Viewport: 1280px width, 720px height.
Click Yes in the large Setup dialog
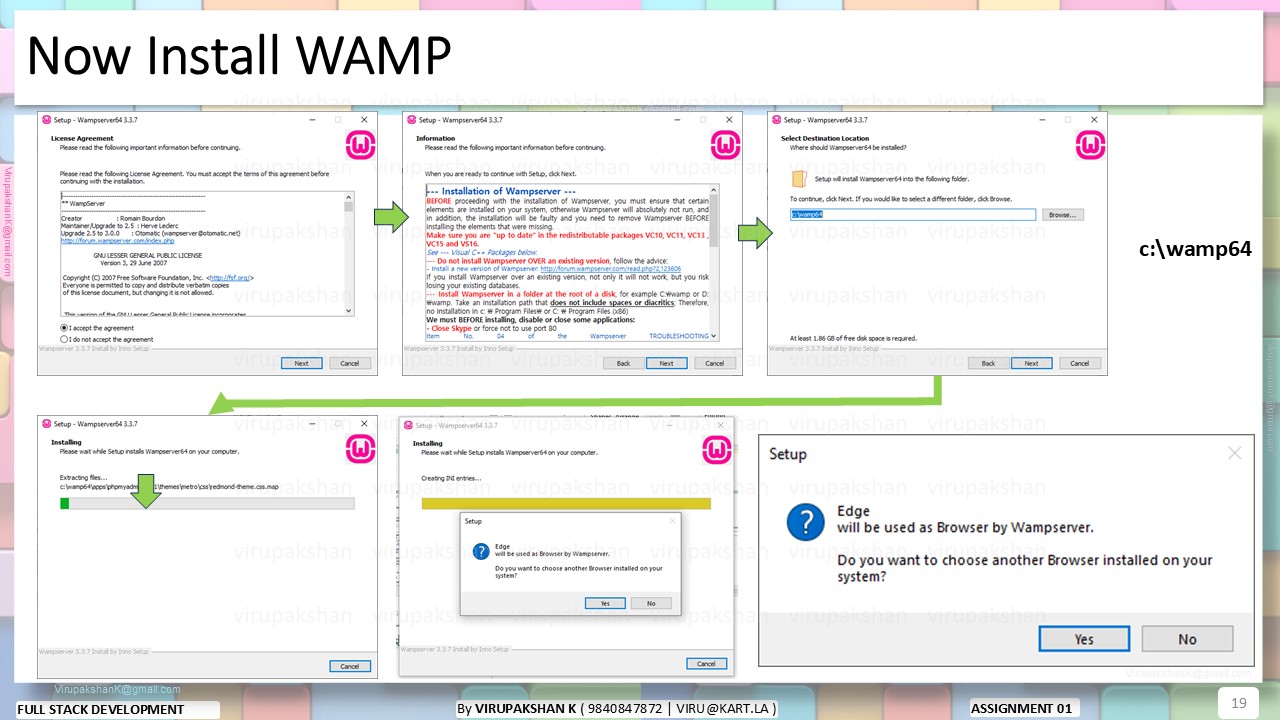(x=1084, y=639)
